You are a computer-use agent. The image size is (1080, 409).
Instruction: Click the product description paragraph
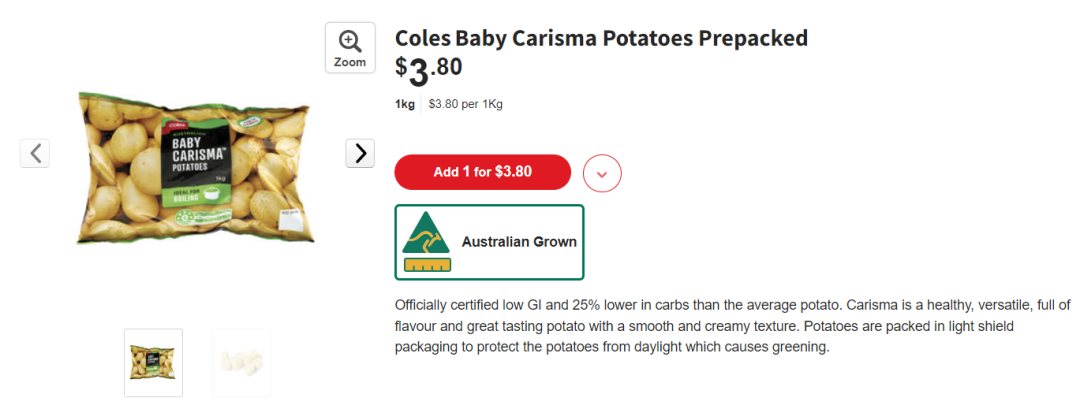(732, 326)
